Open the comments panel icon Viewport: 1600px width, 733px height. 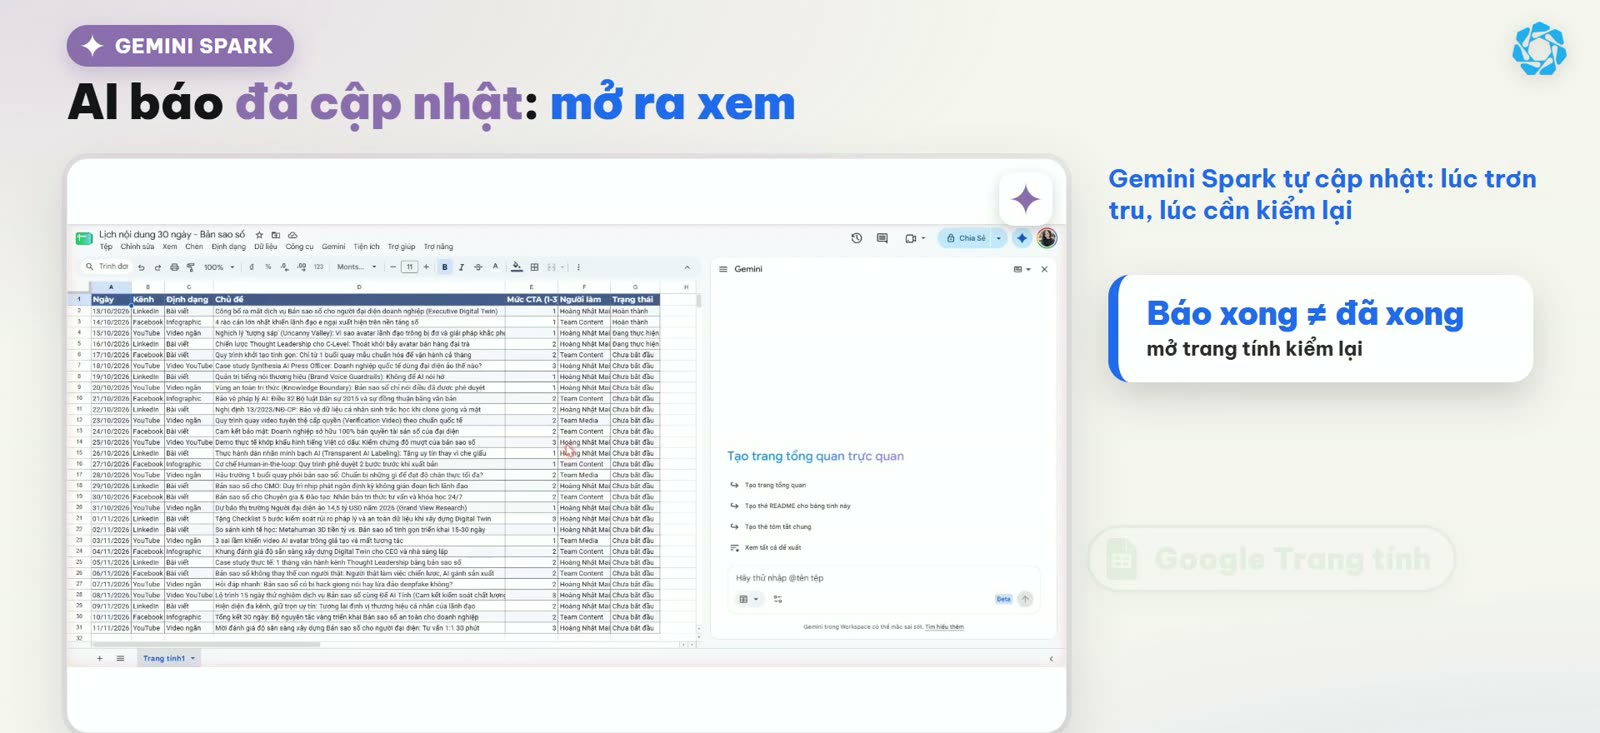click(x=882, y=238)
